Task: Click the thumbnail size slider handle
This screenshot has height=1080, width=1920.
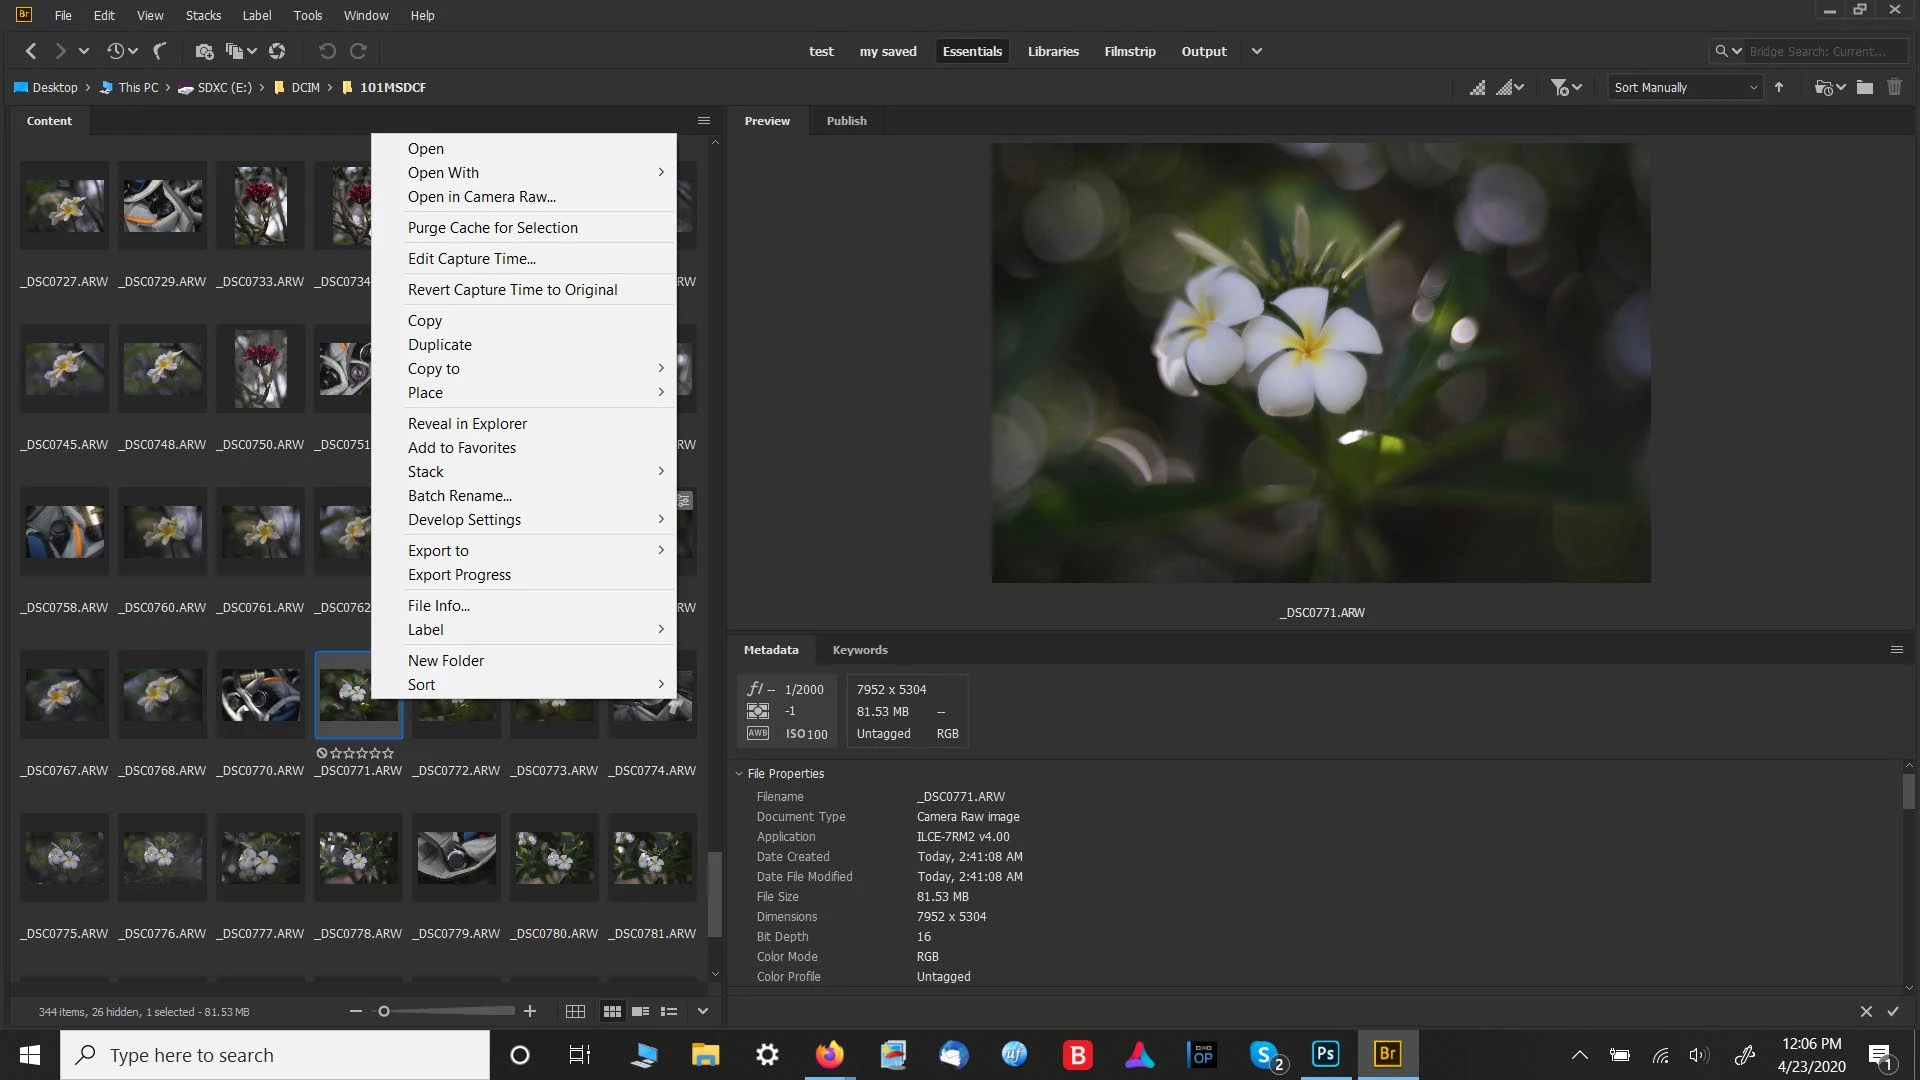Action: (384, 1011)
